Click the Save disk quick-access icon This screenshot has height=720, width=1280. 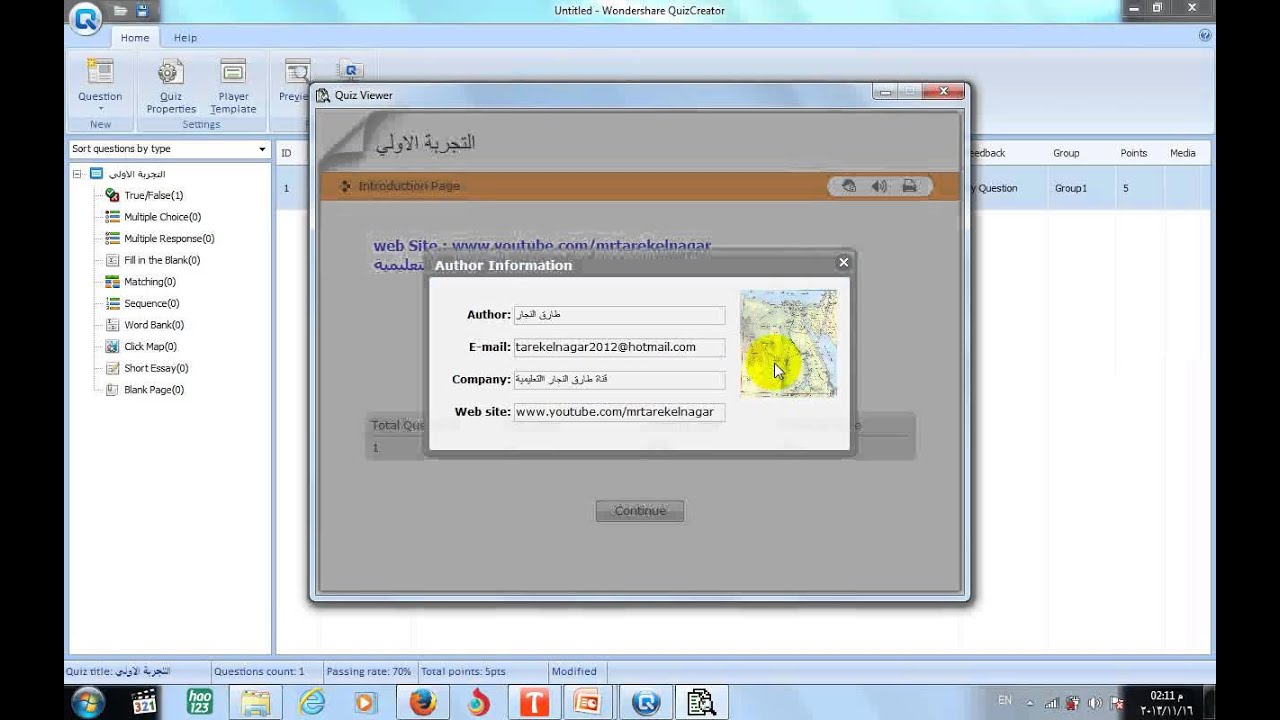142,11
